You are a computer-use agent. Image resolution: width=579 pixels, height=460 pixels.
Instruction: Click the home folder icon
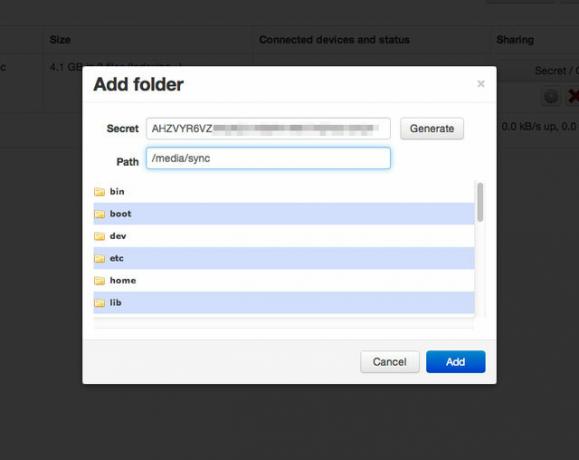99,281
